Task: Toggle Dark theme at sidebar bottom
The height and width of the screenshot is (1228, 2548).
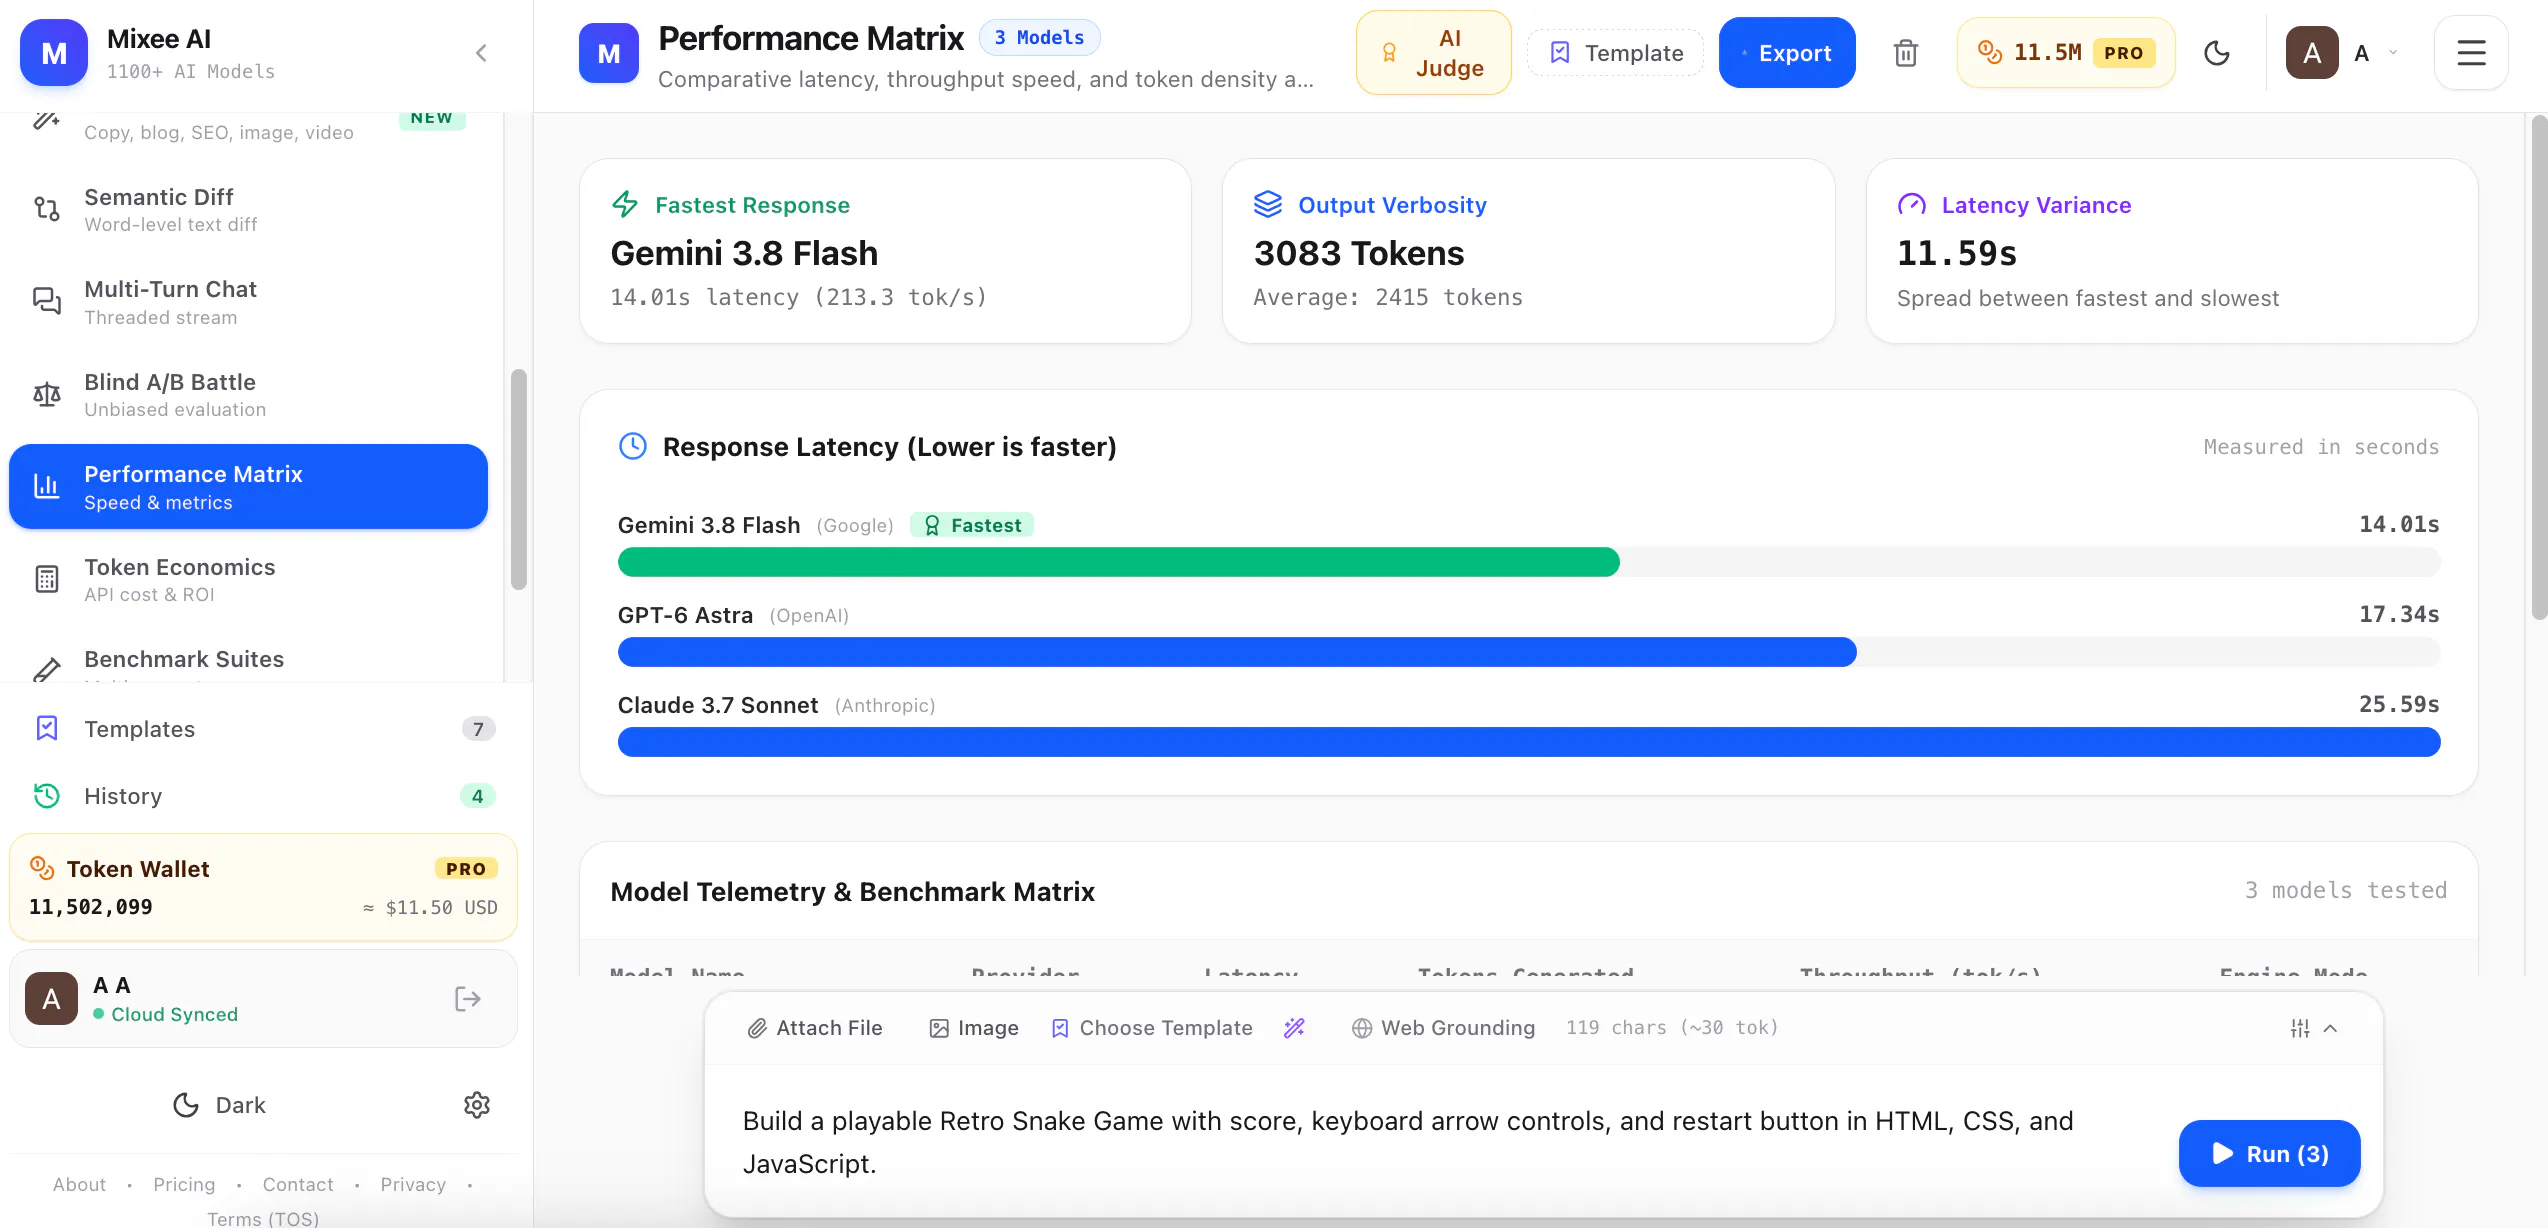Action: (219, 1105)
